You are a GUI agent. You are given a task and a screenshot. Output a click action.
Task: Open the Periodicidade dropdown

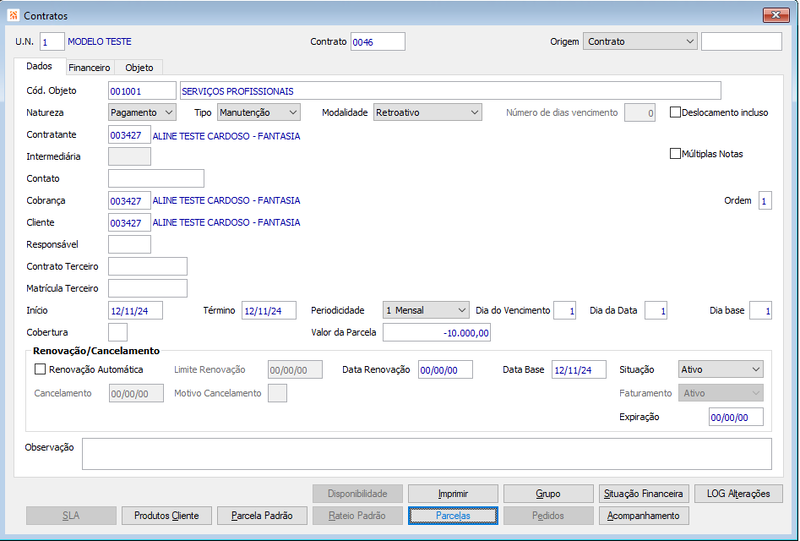click(x=426, y=310)
